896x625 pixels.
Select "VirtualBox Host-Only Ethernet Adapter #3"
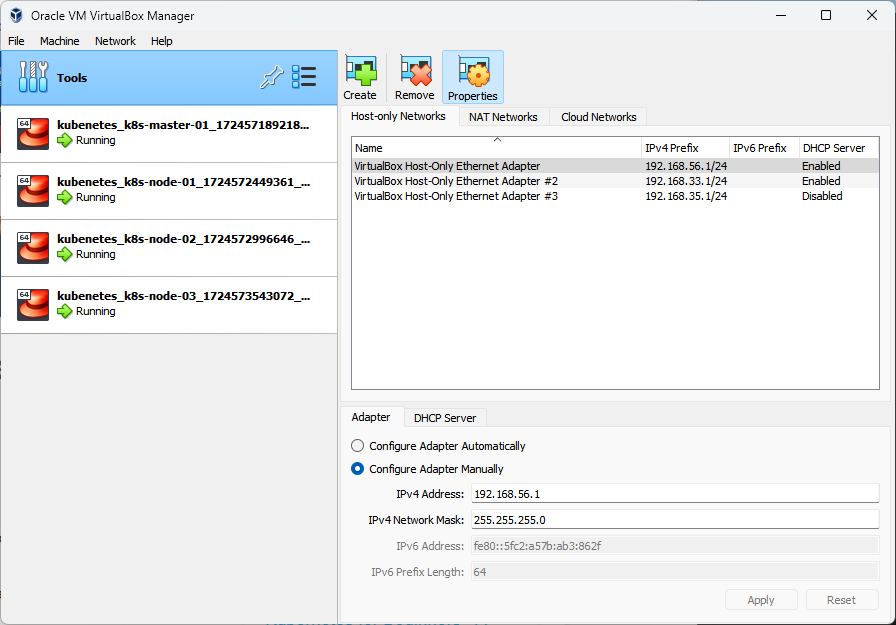click(615, 196)
